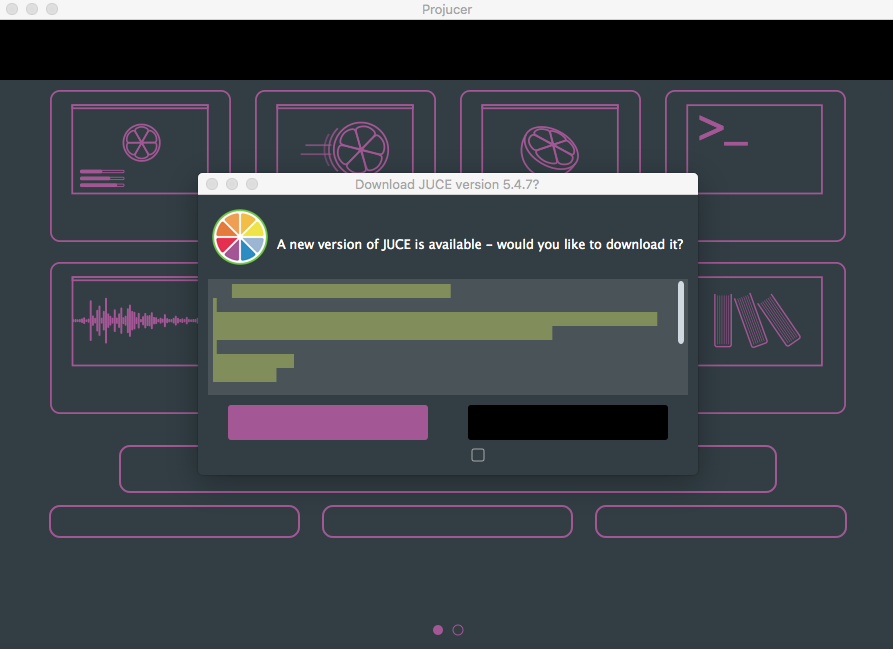This screenshot has height=649, width=893.
Task: Close the Download JUCE version dialog
Action: tap(212, 184)
